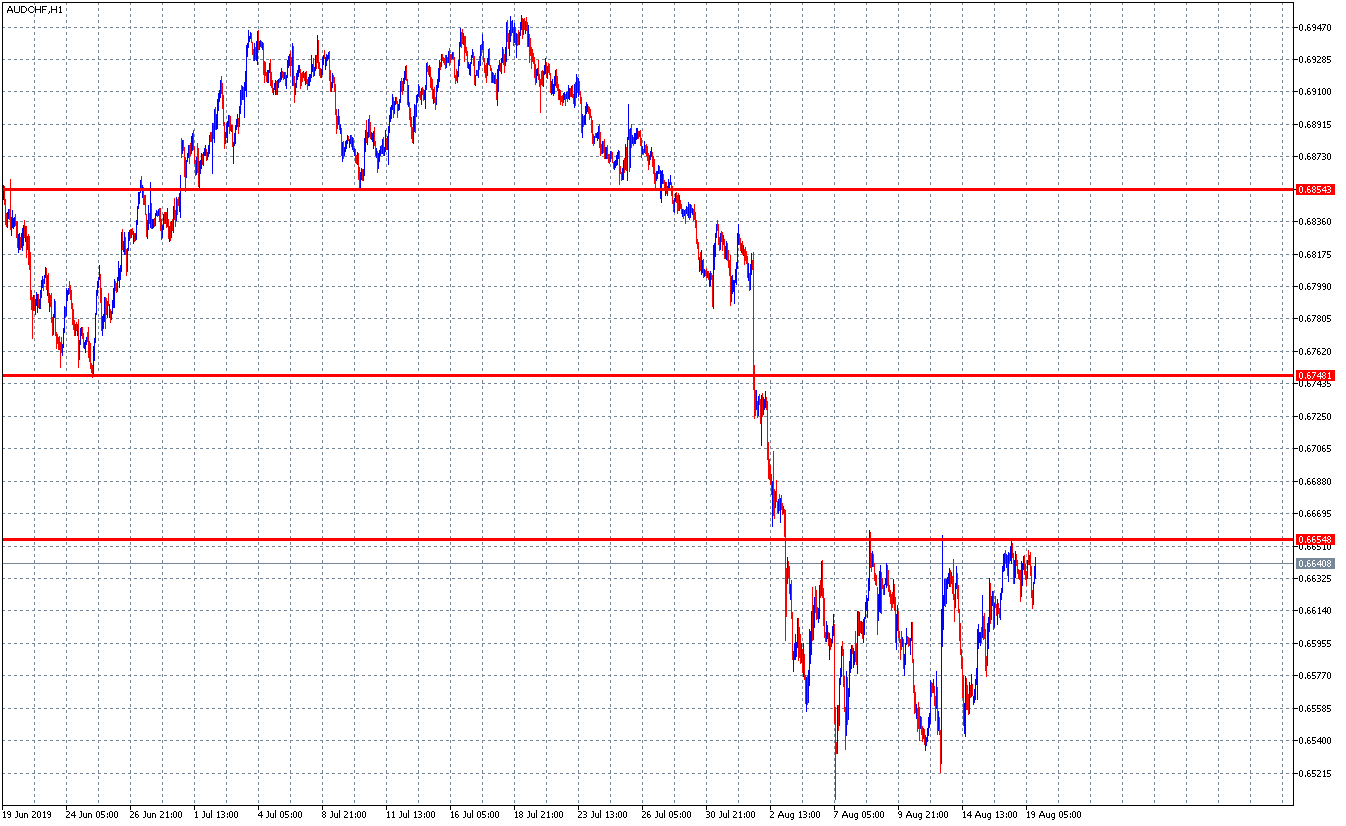The height and width of the screenshot is (826, 1346).
Task: Click the 0.68175 price axis label
Action: click(x=1315, y=255)
